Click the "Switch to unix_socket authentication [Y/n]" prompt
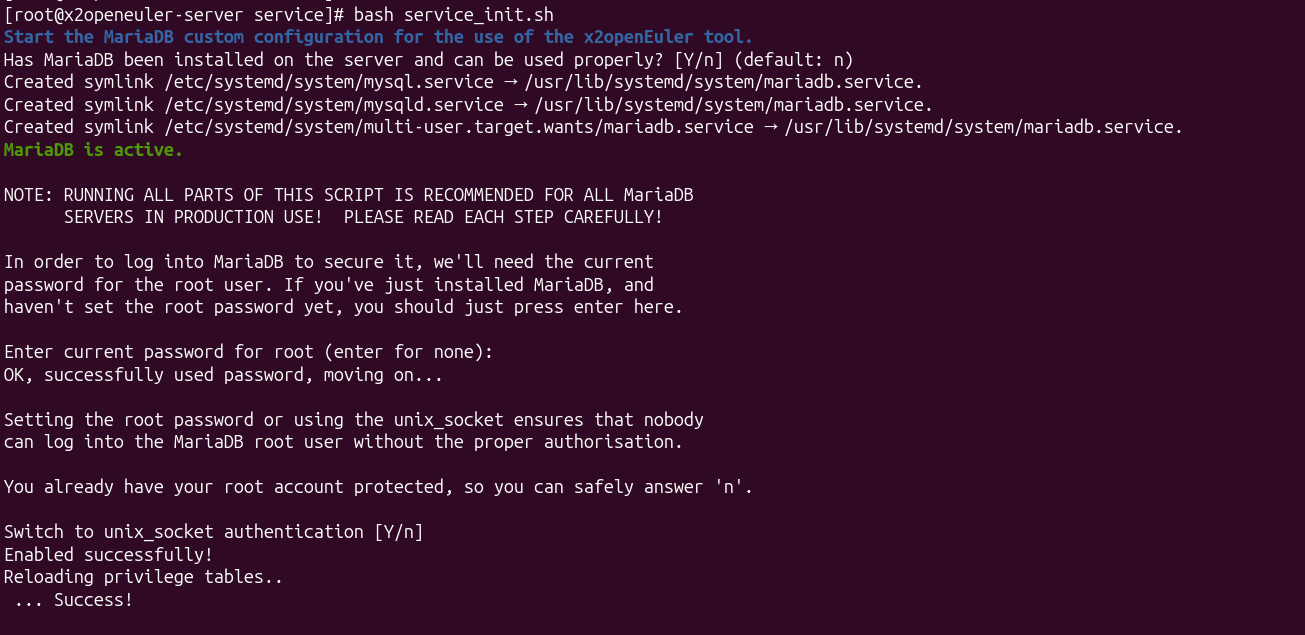Image resolution: width=1305 pixels, height=635 pixels. [x=213, y=532]
